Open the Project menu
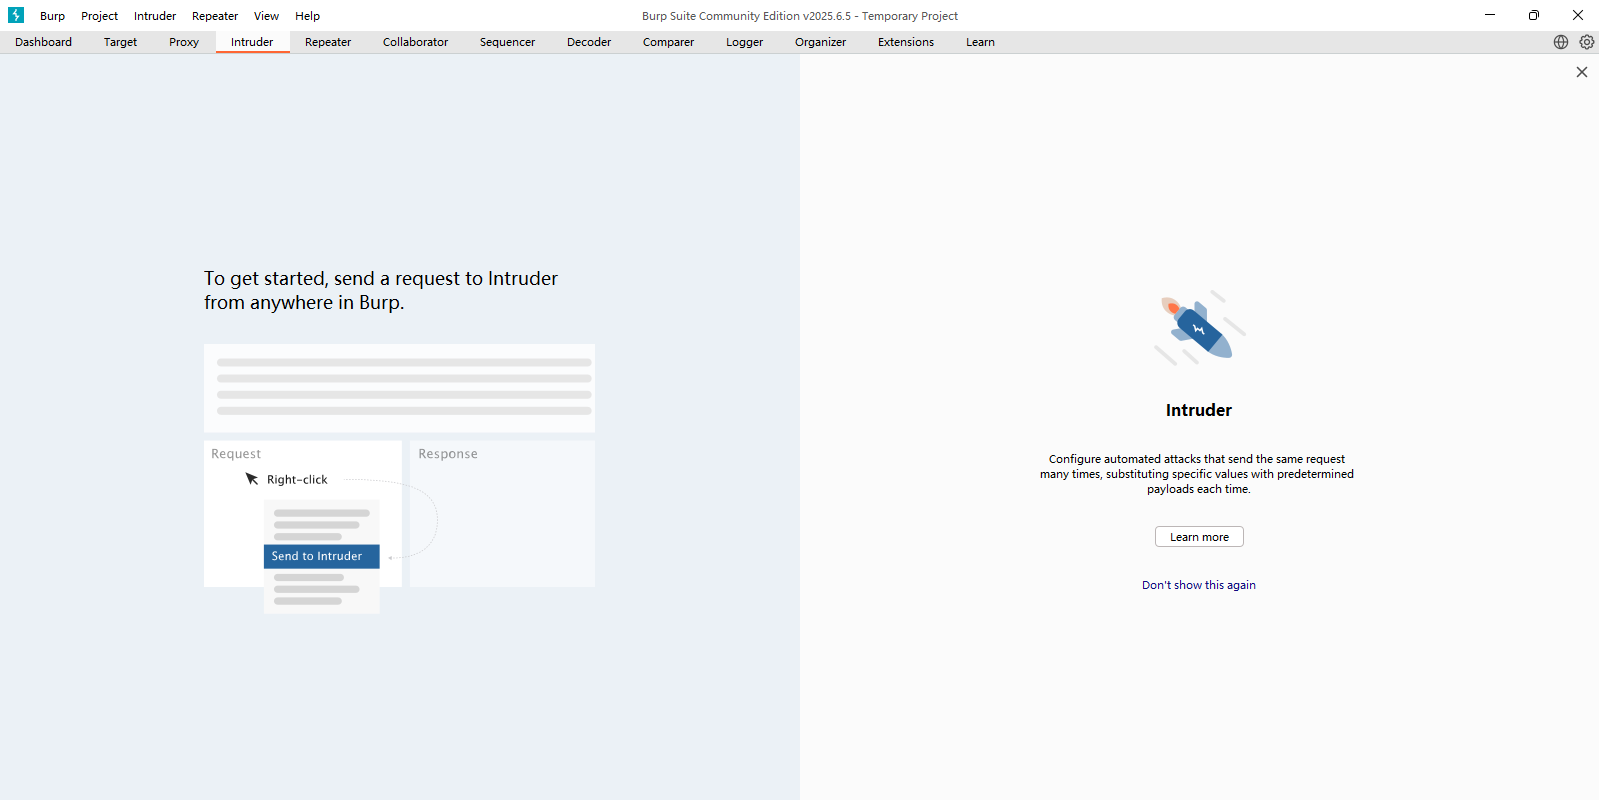 tap(99, 16)
